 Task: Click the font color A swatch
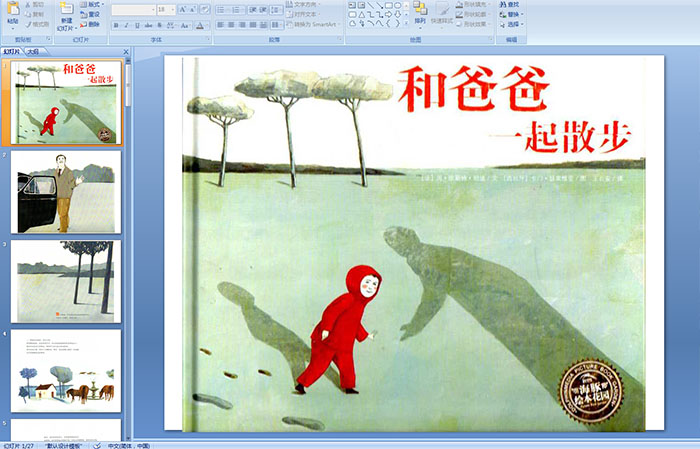click(200, 25)
